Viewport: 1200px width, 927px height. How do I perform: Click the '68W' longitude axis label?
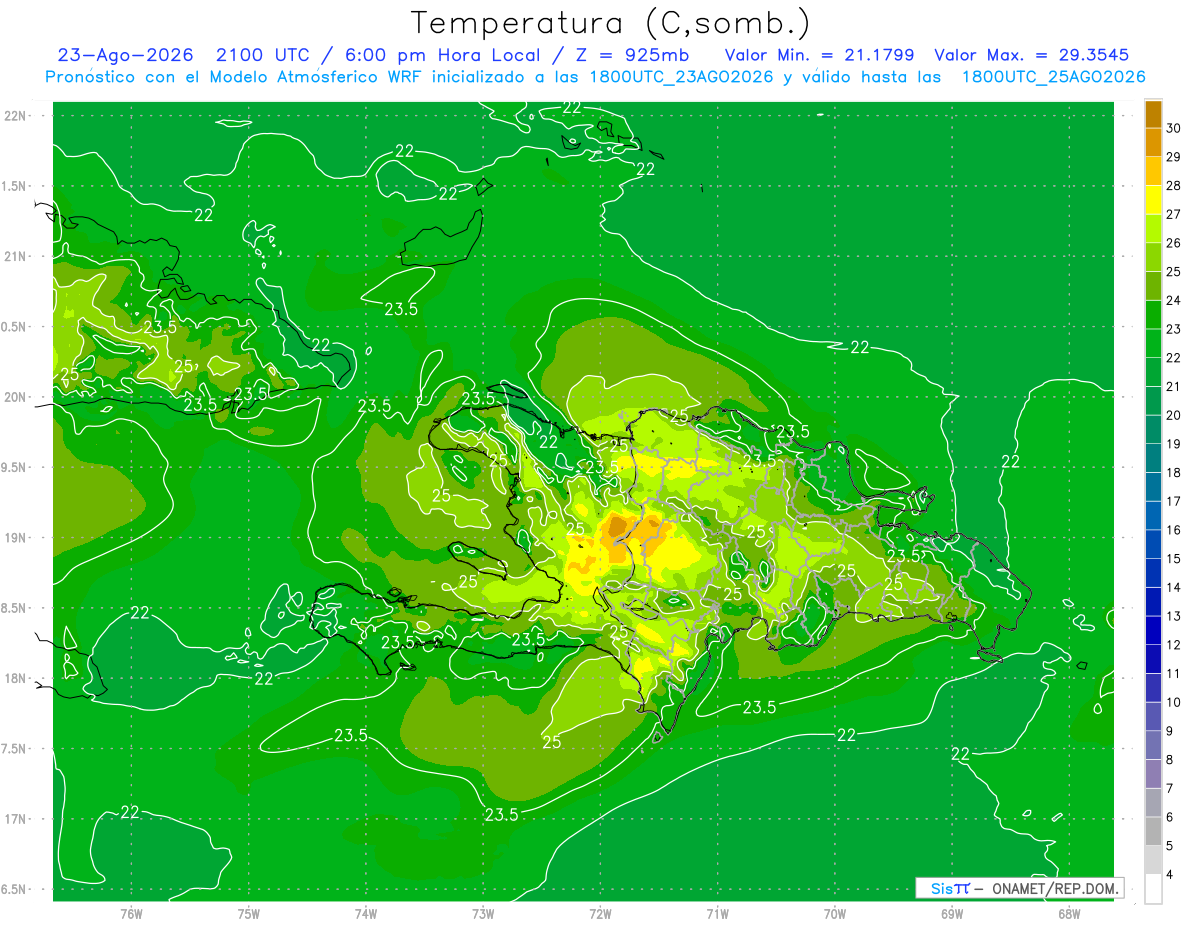[x=1069, y=914]
